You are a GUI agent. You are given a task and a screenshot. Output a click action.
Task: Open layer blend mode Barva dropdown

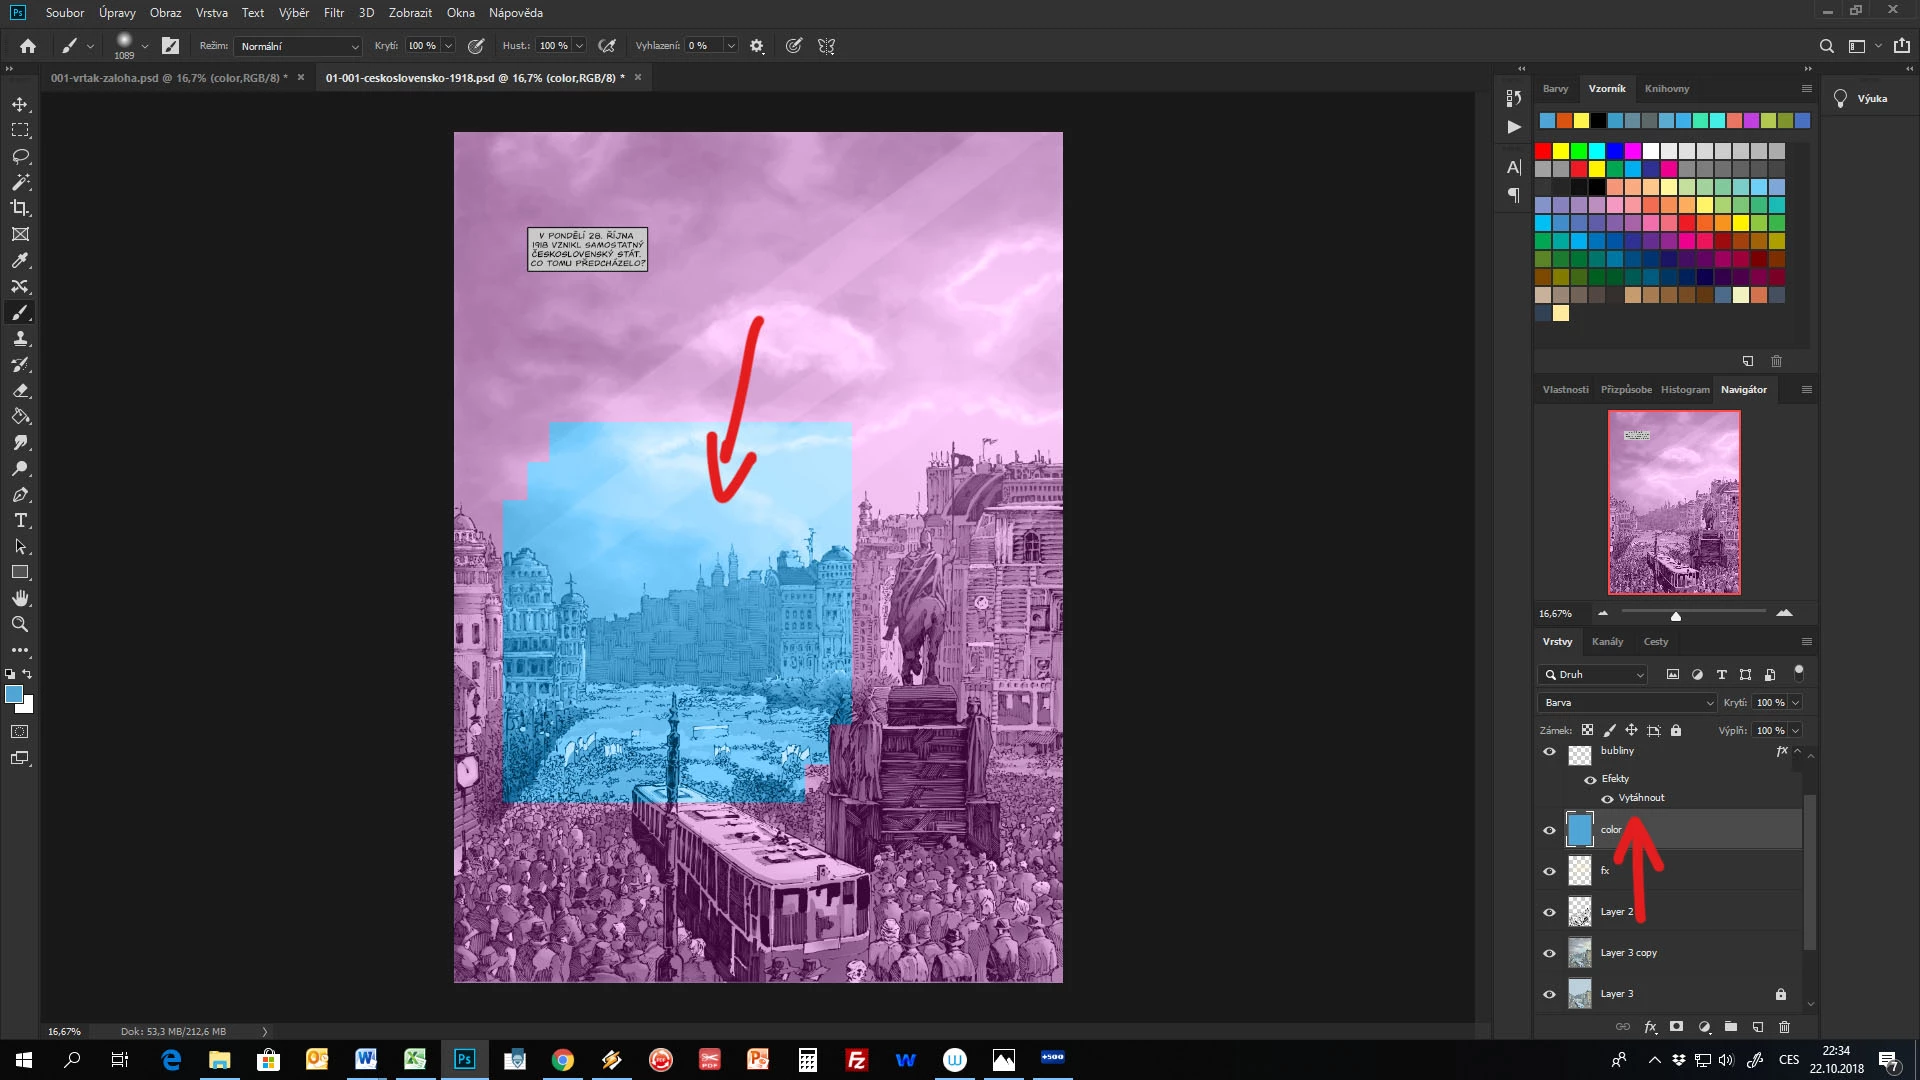(x=1627, y=703)
